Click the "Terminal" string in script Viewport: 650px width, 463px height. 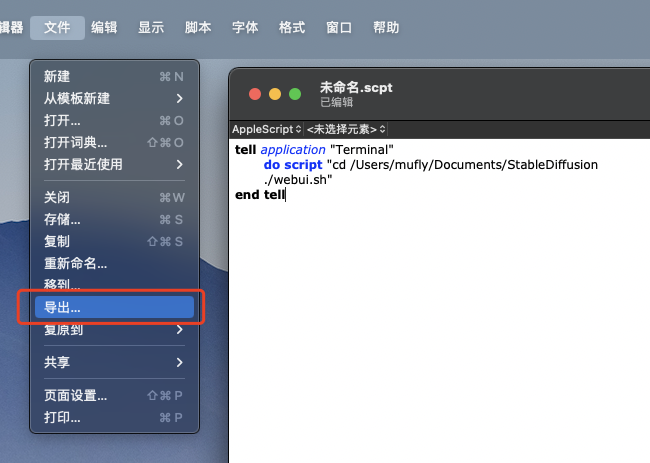click(x=362, y=150)
